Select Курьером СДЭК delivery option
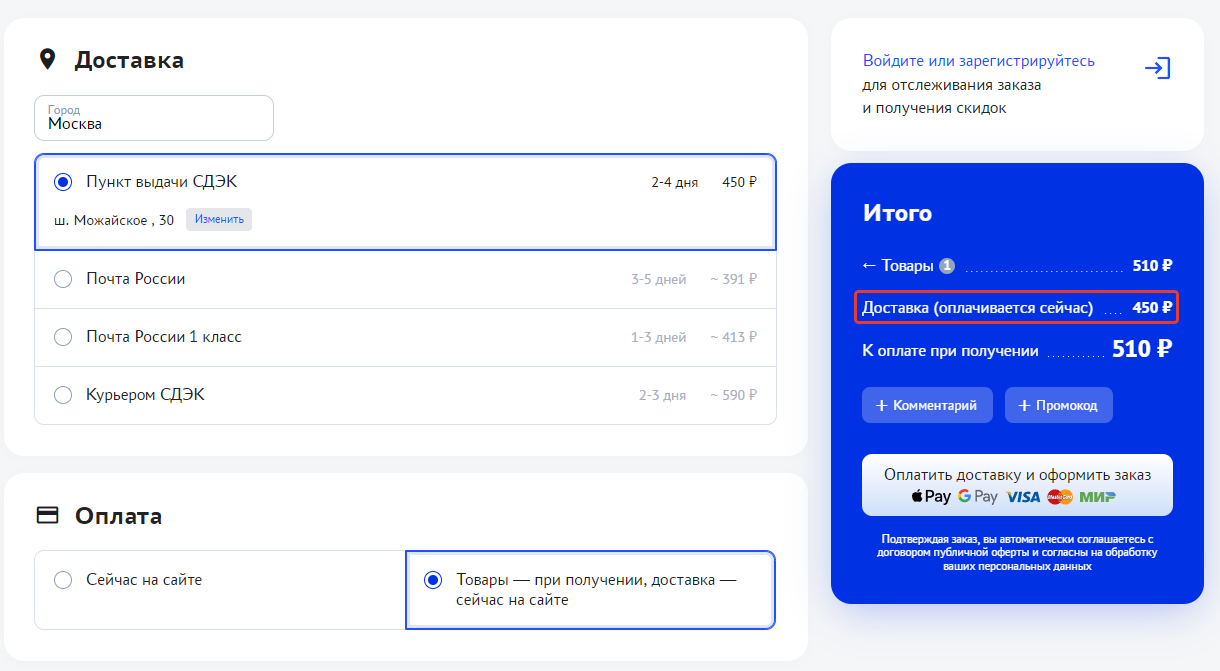This screenshot has width=1220, height=671. [x=63, y=395]
